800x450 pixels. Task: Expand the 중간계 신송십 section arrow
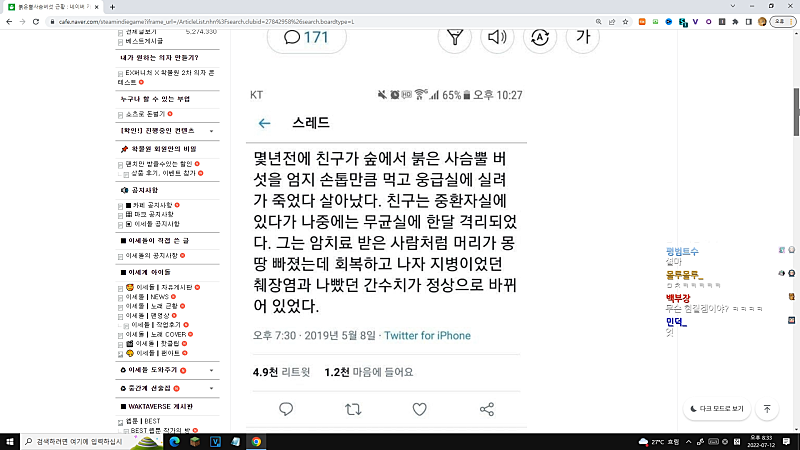tap(211, 389)
